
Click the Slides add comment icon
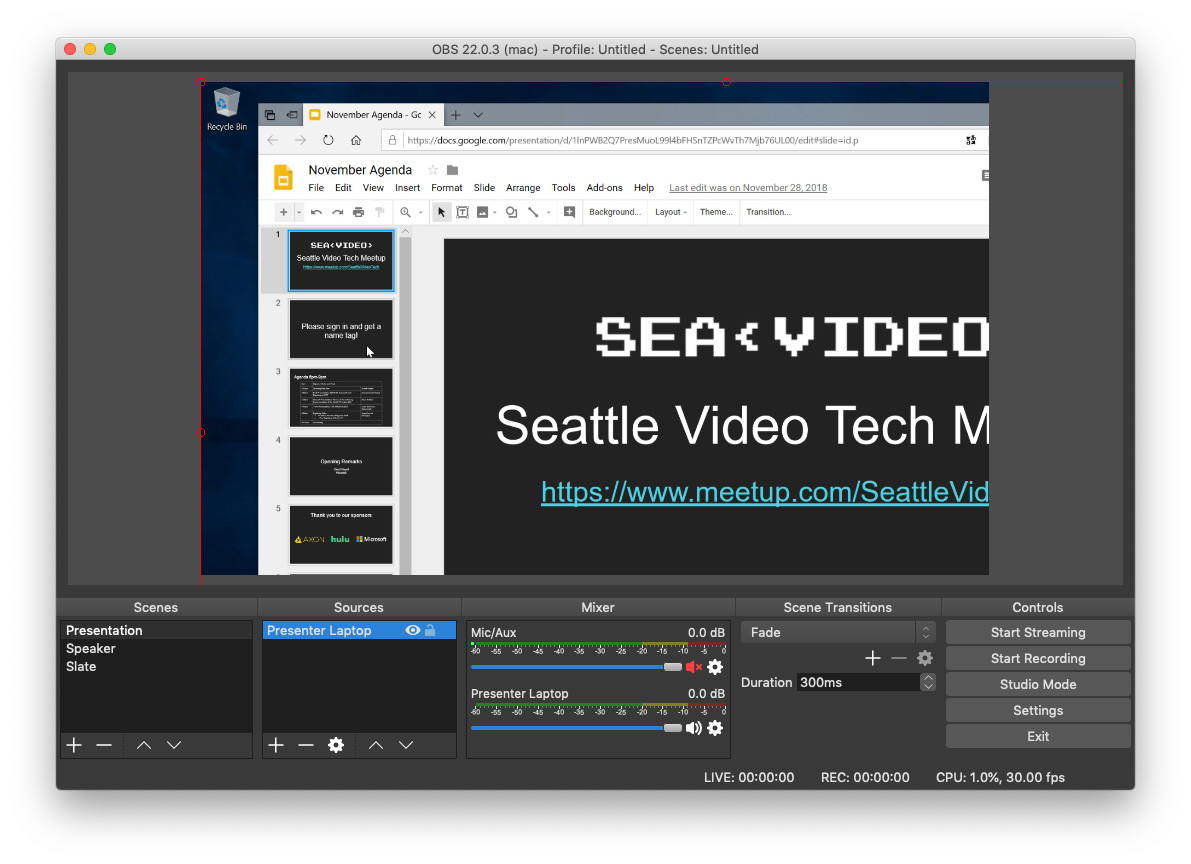569,212
